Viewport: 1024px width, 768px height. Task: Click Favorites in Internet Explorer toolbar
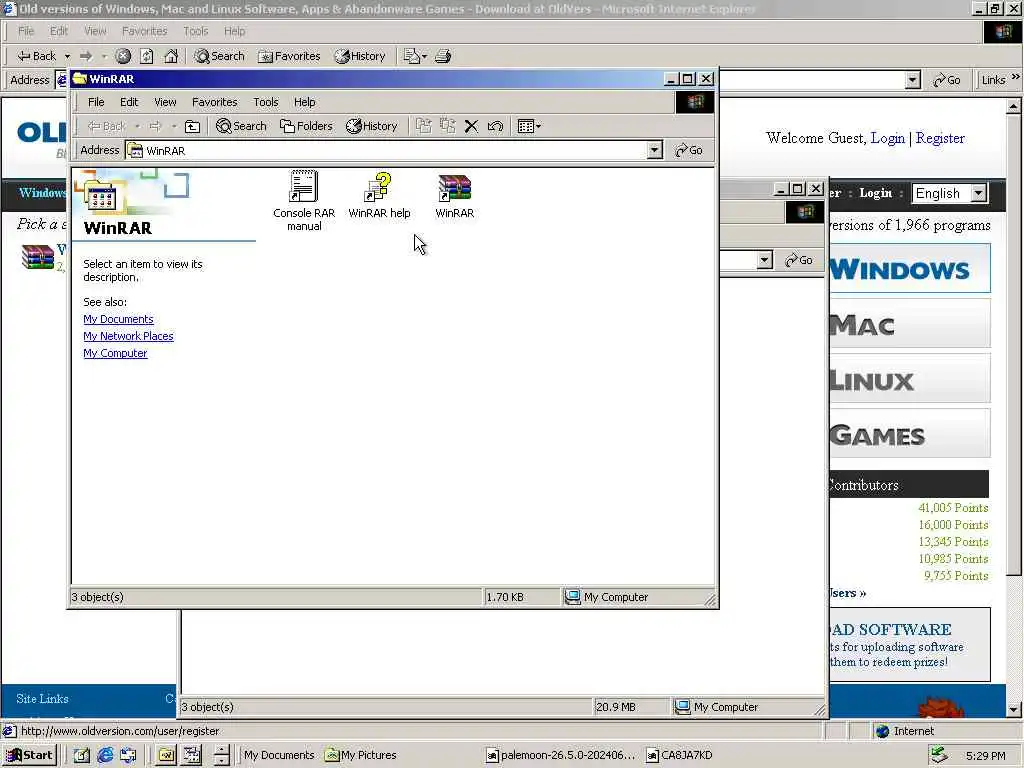pos(289,56)
